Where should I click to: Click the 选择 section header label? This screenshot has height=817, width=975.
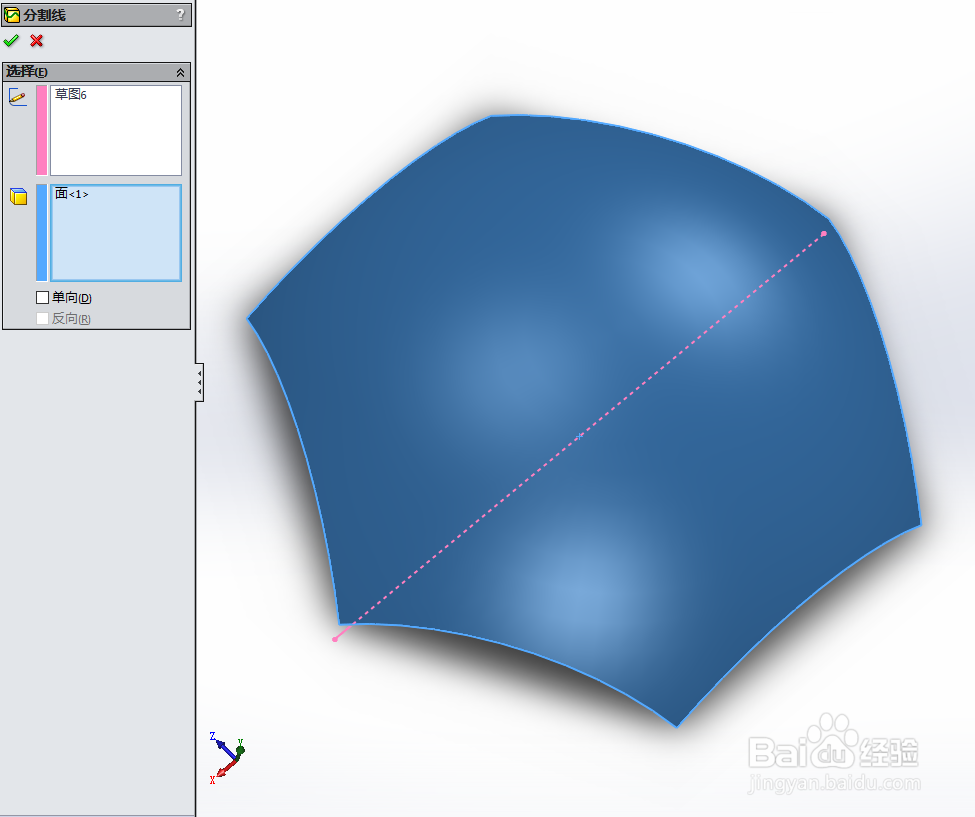click(x=27, y=72)
